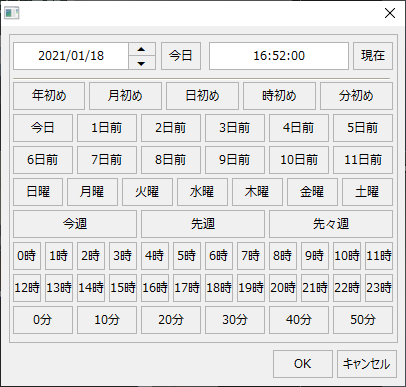
Task: Set the hour to 17時
Action: 187,288
